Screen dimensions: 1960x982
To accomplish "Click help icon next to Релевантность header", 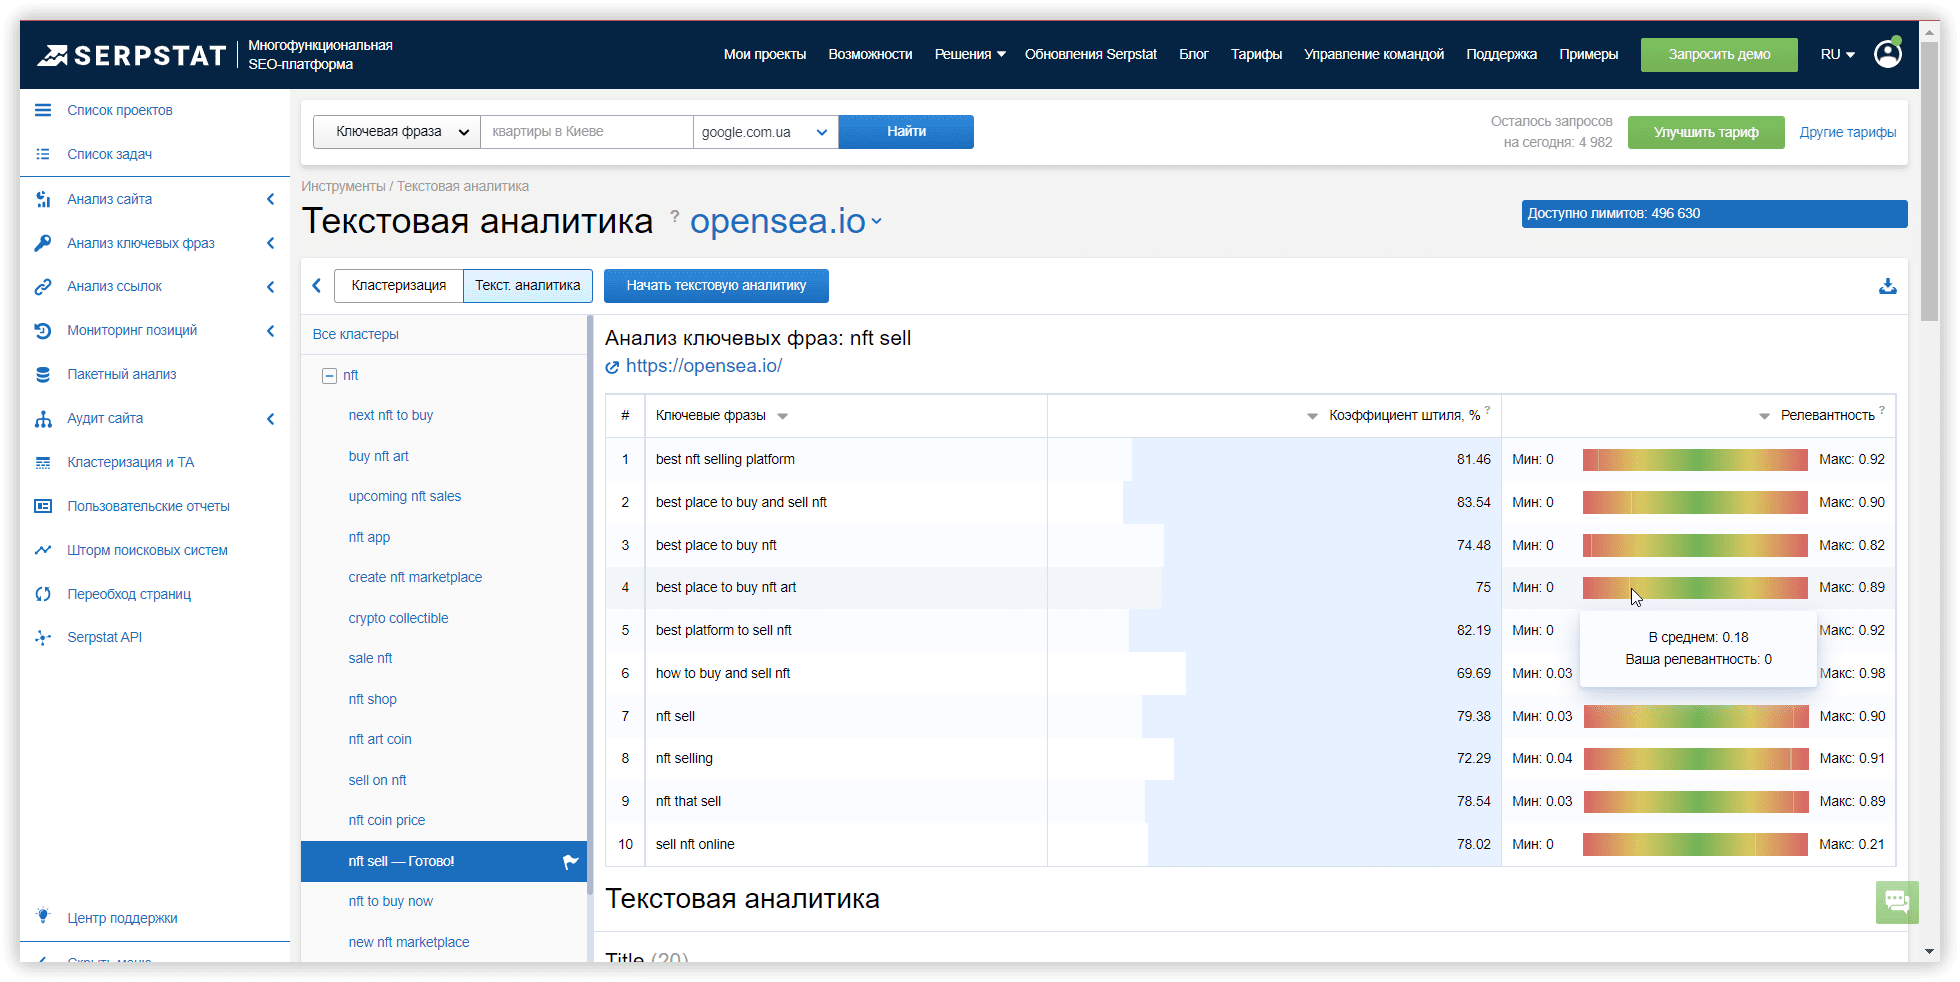I will 1882,410.
